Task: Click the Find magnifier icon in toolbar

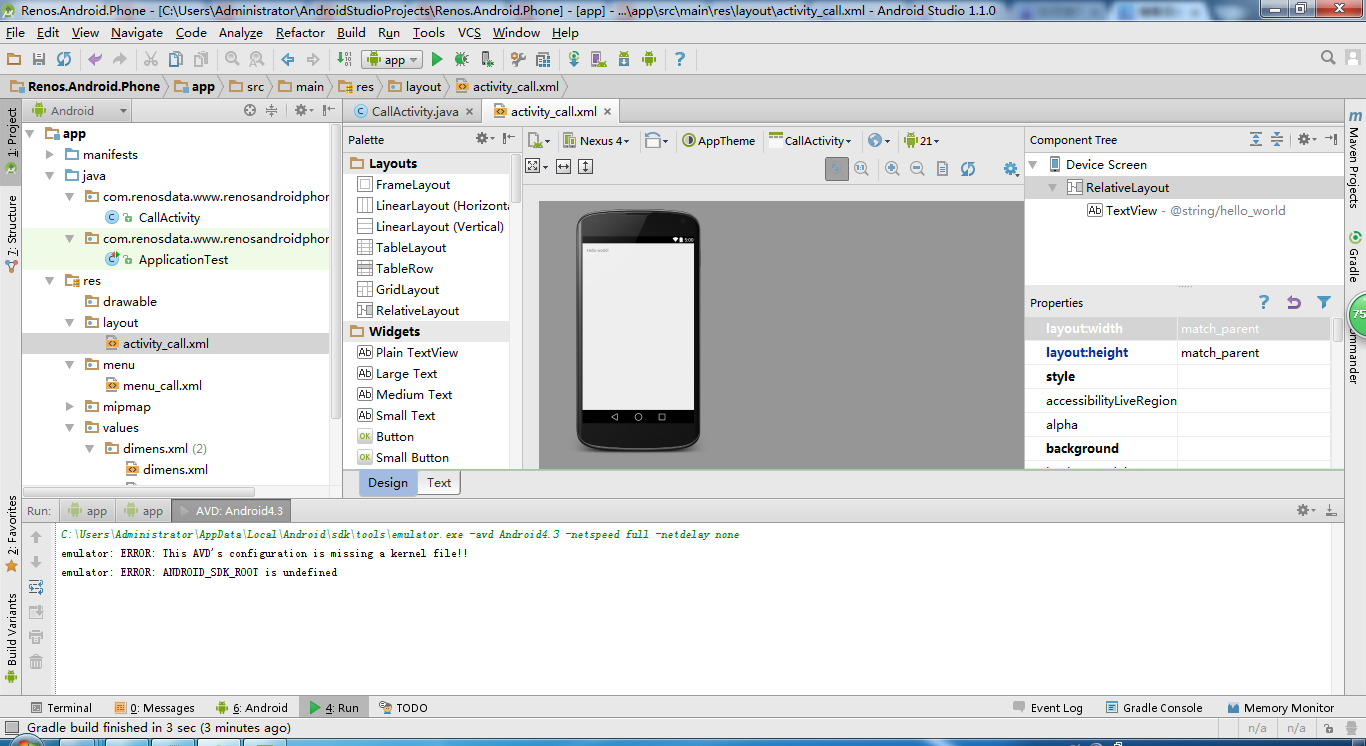Action: point(232,60)
